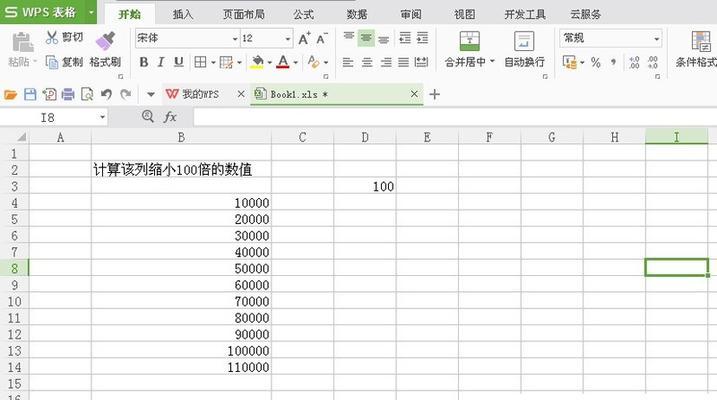Screen dimensions: 717x400
Task: Click the print preview icon
Action: 87,95
